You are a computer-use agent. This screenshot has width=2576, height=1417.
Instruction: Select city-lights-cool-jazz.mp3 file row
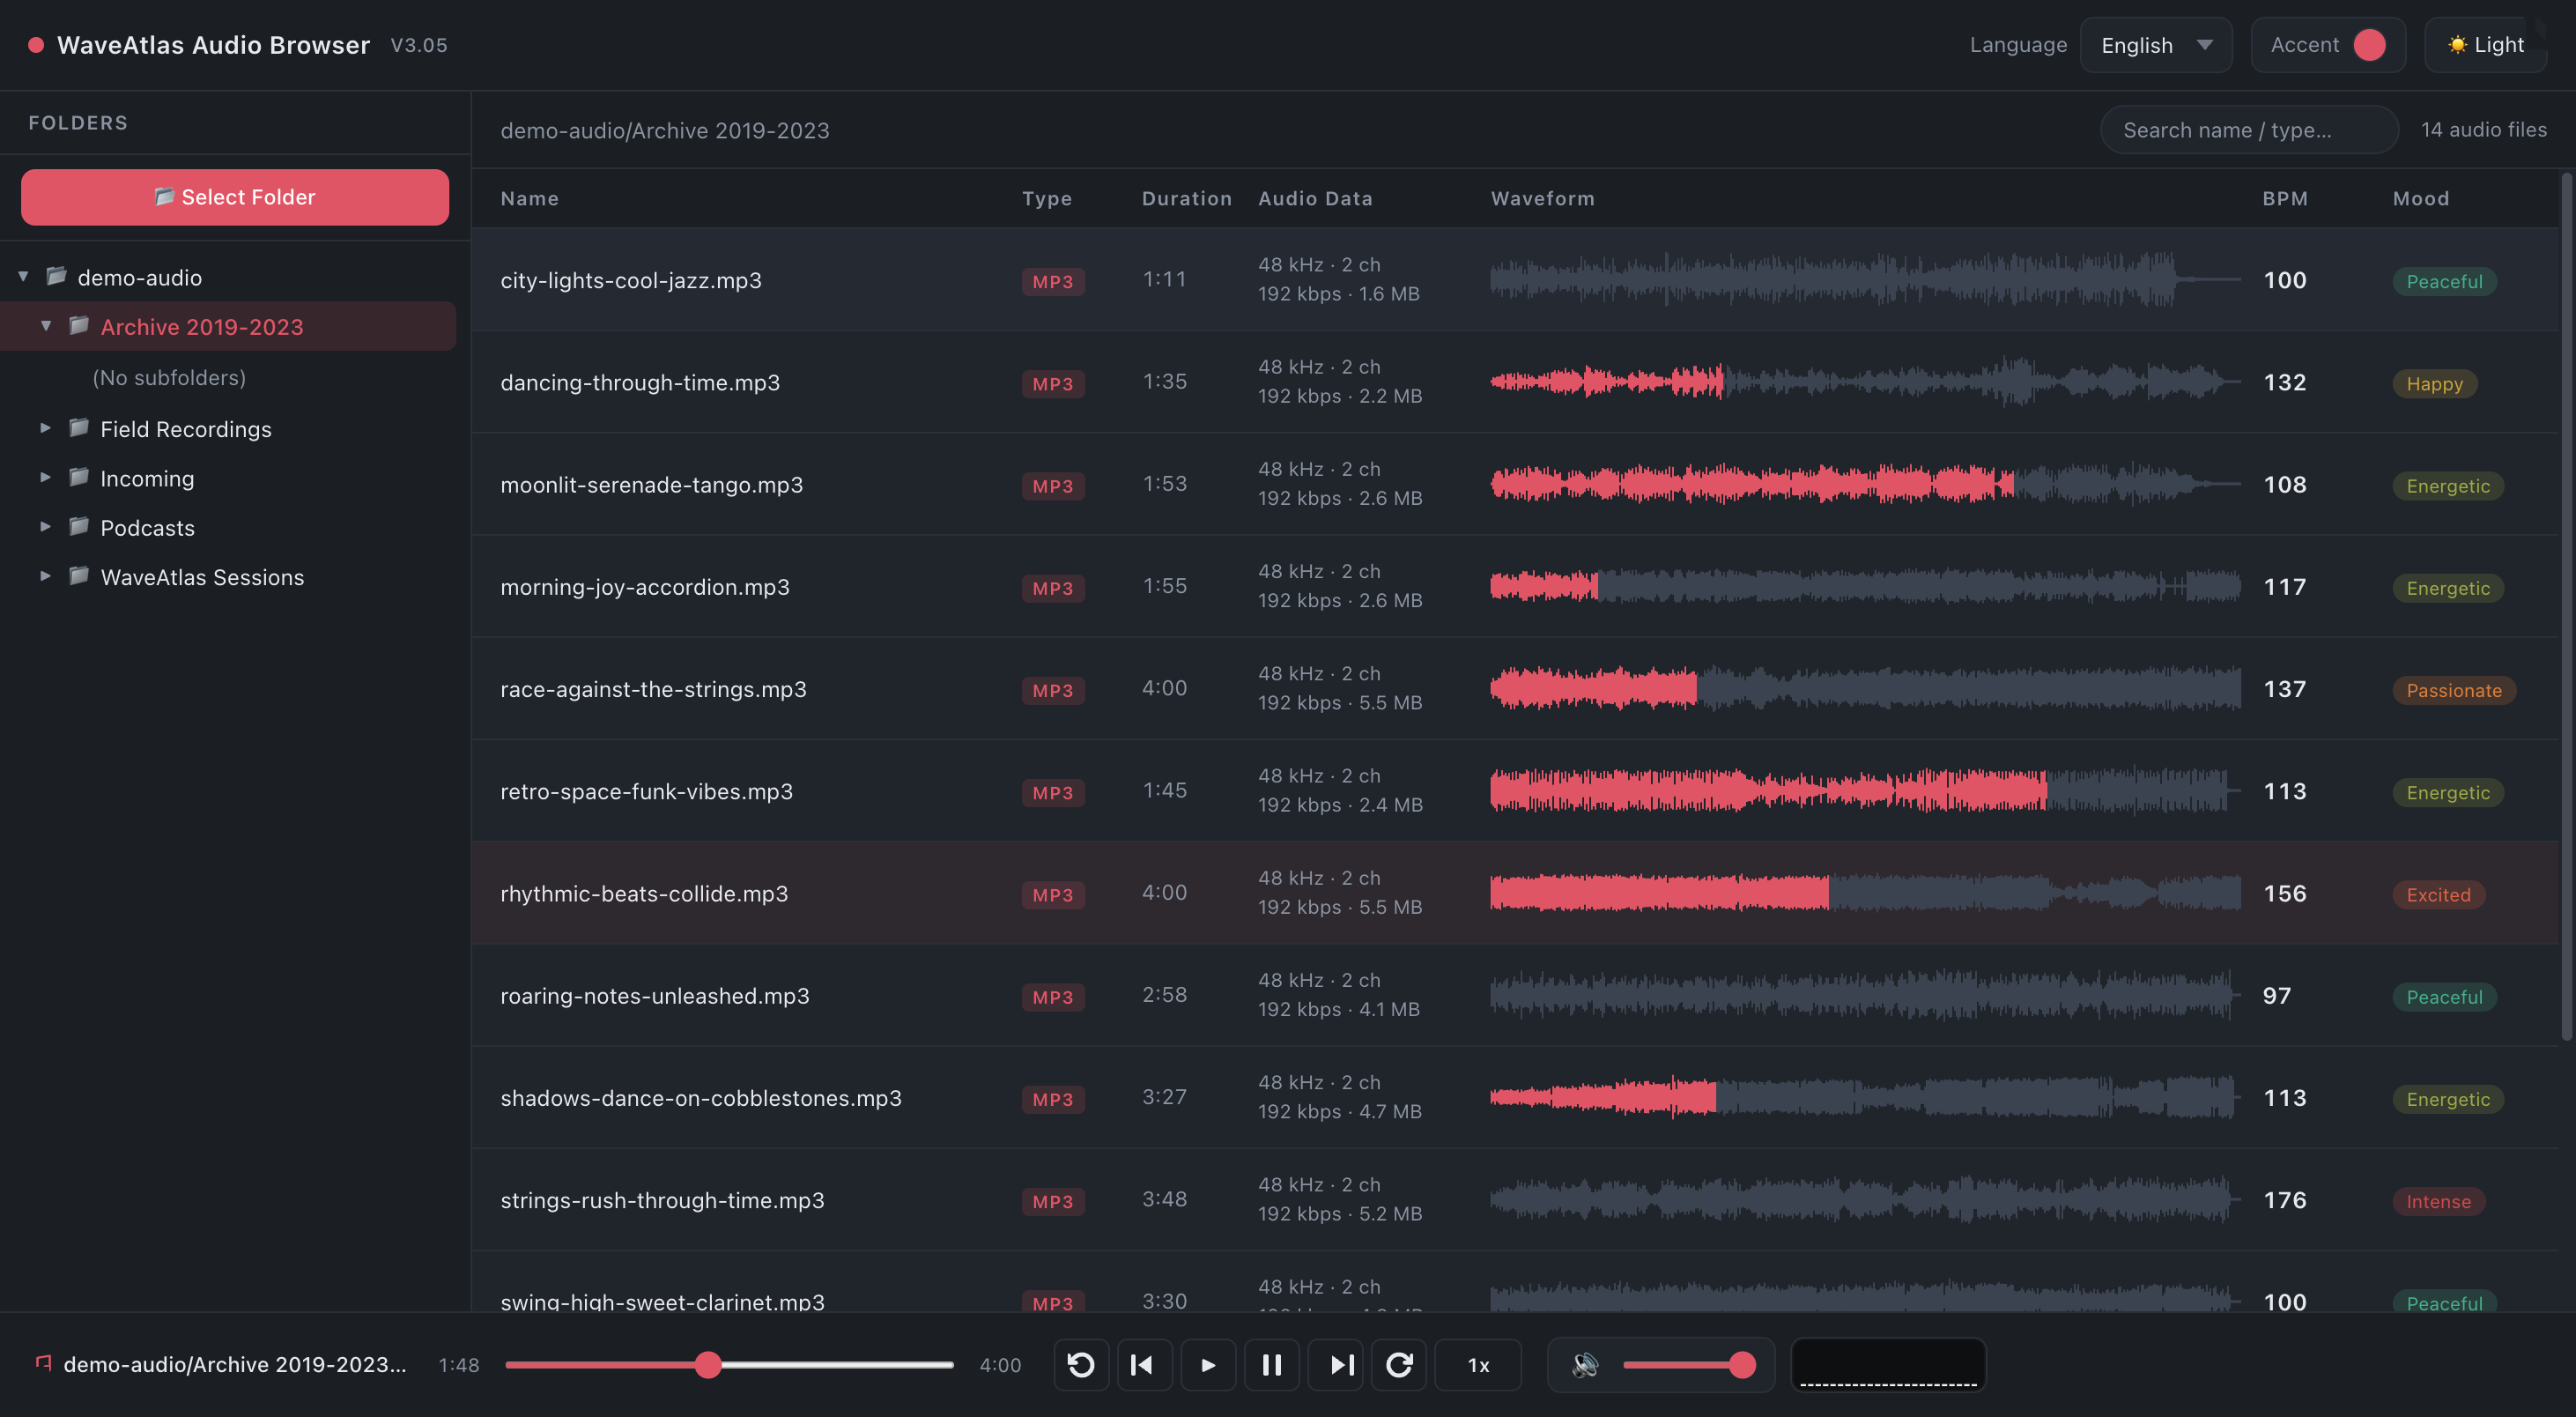[1514, 280]
